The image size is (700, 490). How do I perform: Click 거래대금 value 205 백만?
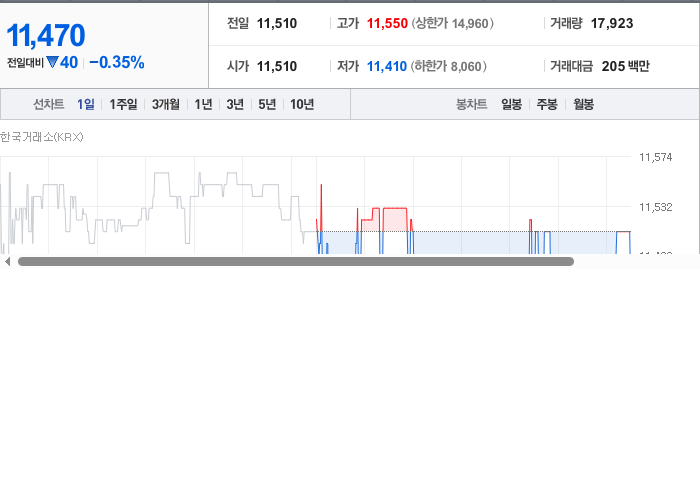pos(626,66)
